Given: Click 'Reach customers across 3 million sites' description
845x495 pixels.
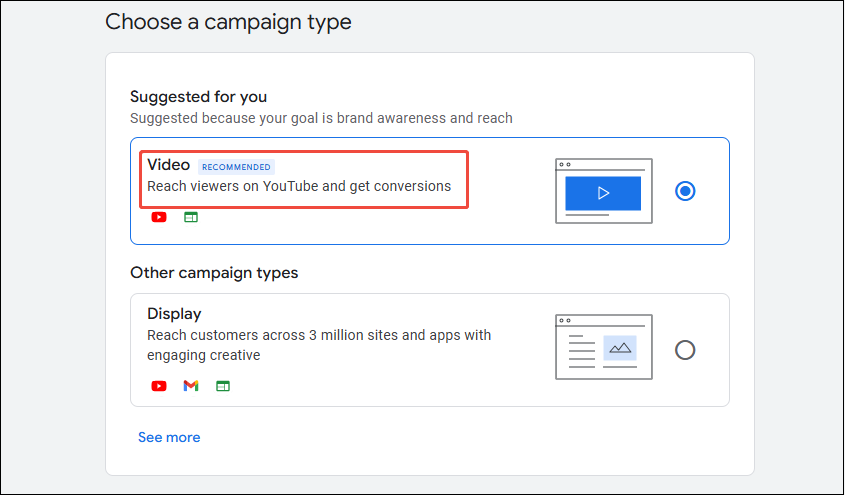Looking at the screenshot, I should pyautogui.click(x=319, y=345).
